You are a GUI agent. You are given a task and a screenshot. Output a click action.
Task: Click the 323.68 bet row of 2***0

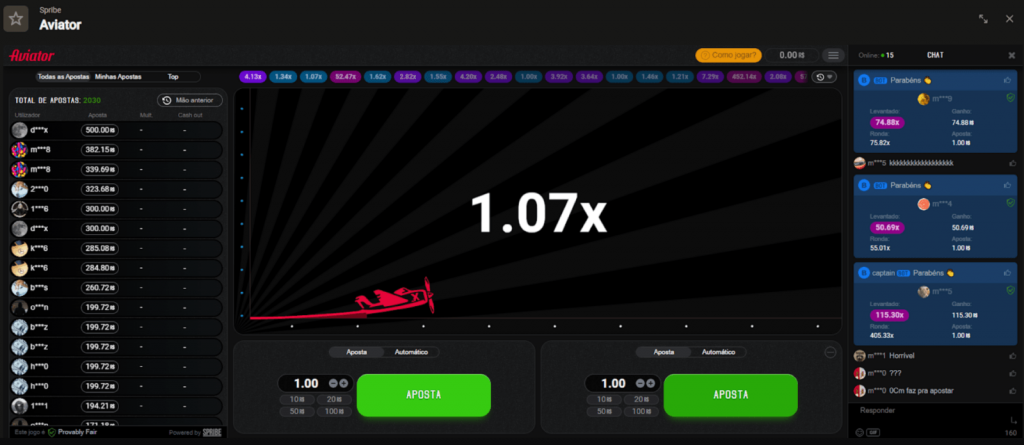pos(117,190)
